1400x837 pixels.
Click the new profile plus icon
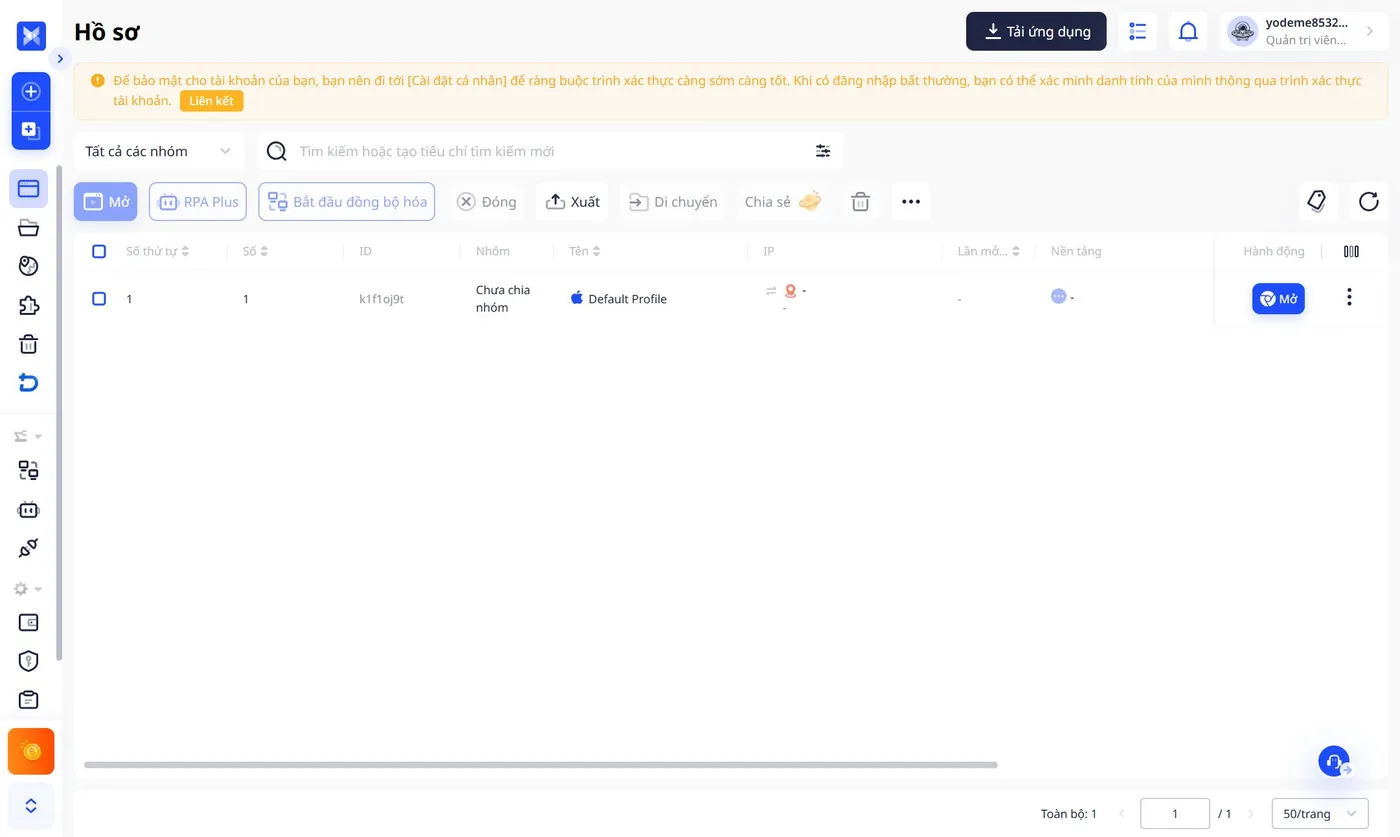point(31,91)
